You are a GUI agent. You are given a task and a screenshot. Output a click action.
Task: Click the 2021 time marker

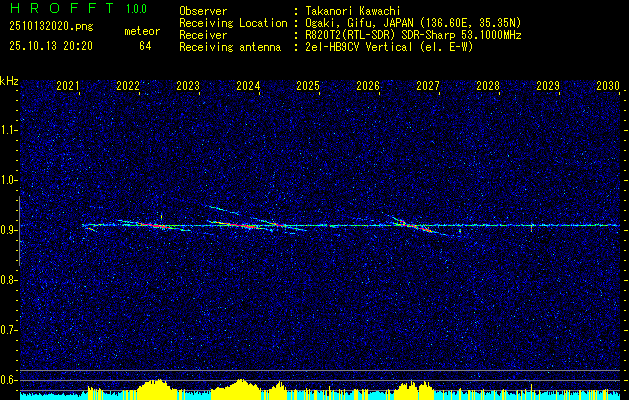pos(68,86)
